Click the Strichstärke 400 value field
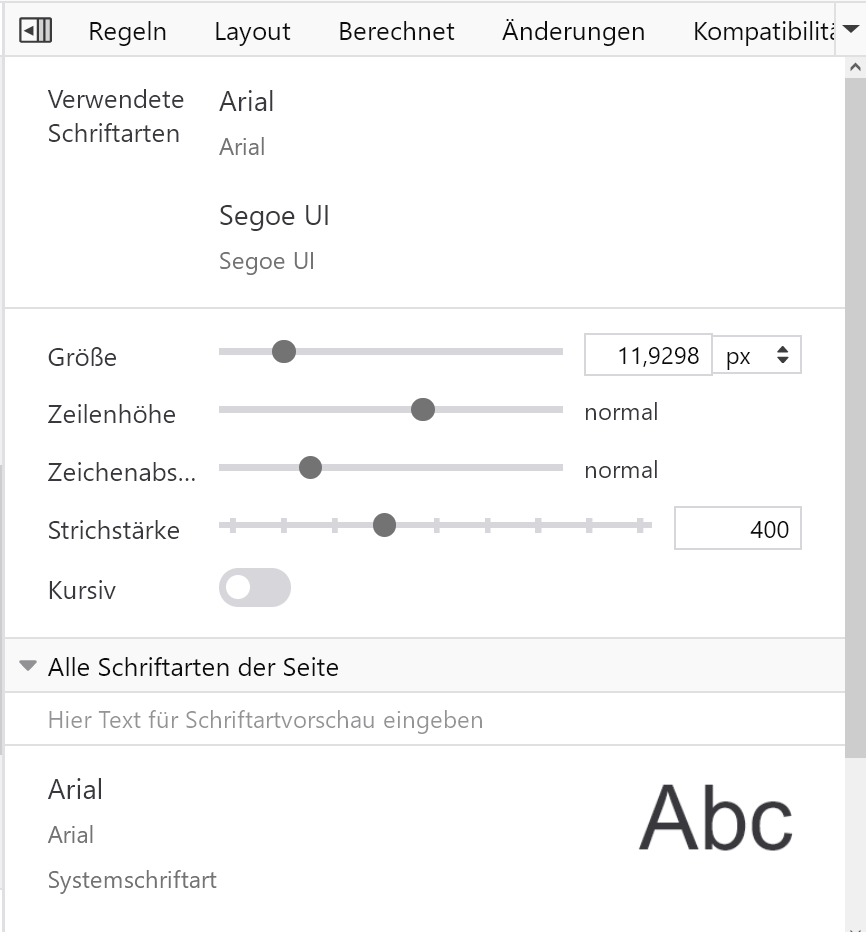This screenshot has width=866, height=932. 737,529
